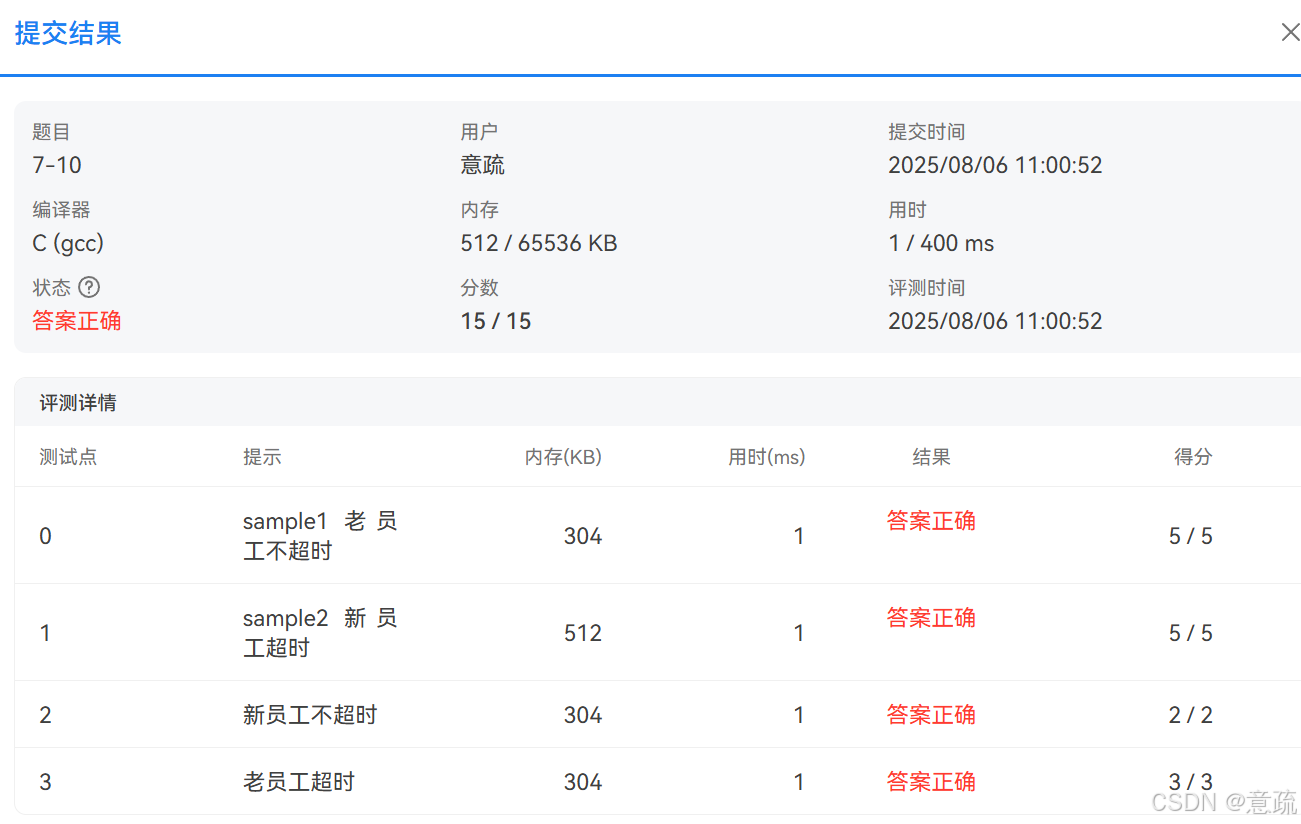Viewport: 1301px width, 824px height.
Task: Close the submission result dialog
Action: pos(1289,32)
